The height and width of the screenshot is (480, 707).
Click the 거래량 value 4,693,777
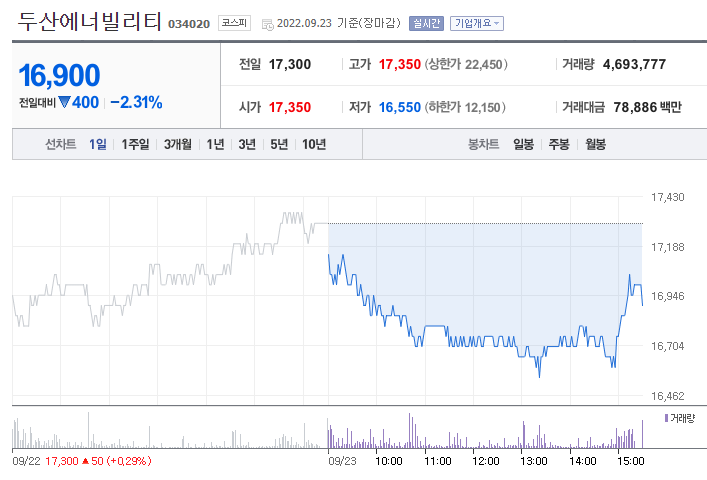pyautogui.click(x=634, y=64)
